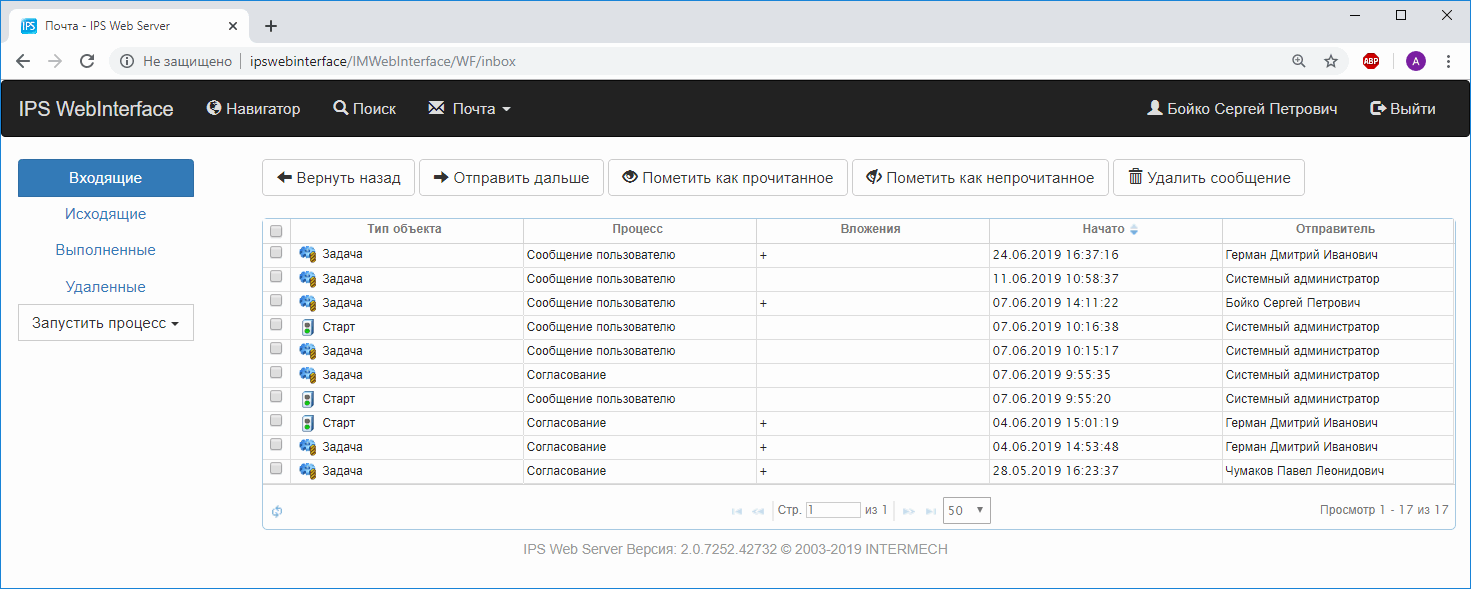Click the browser reload page icon
1471x589 pixels.
tap(87, 61)
